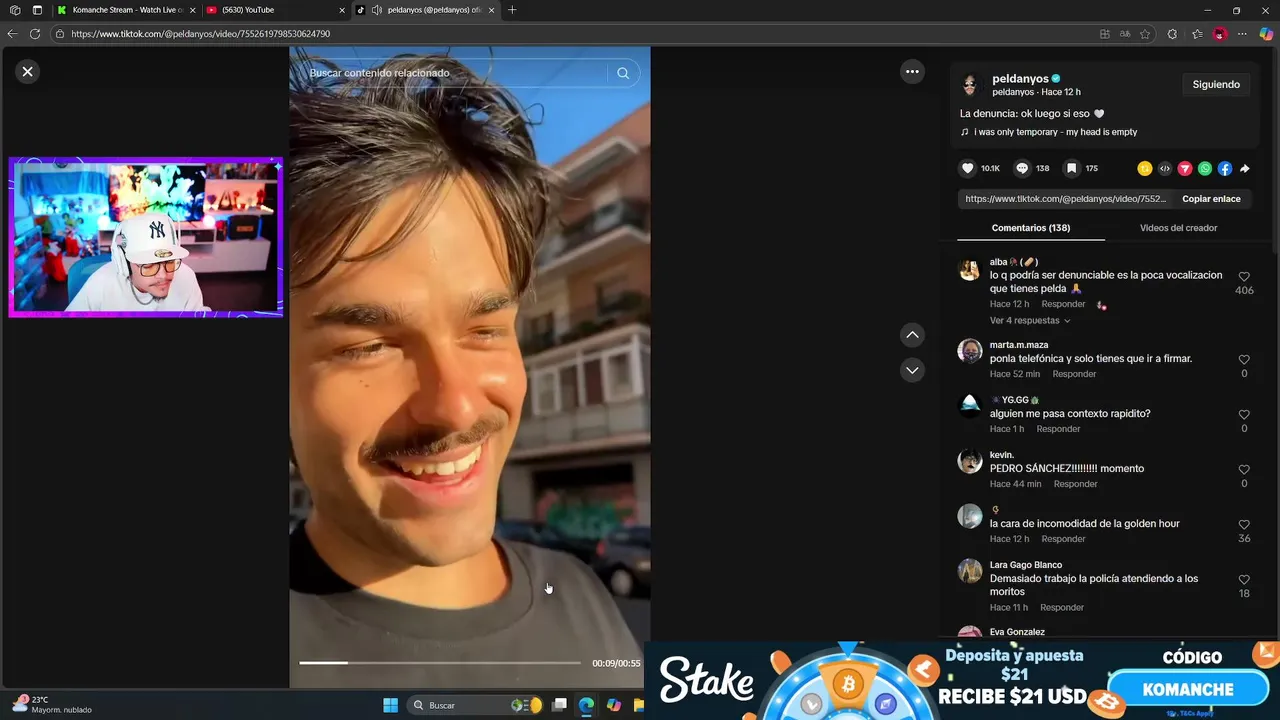The width and height of the screenshot is (1280, 720).
Task: Click the video progress bar
Action: click(x=439, y=662)
